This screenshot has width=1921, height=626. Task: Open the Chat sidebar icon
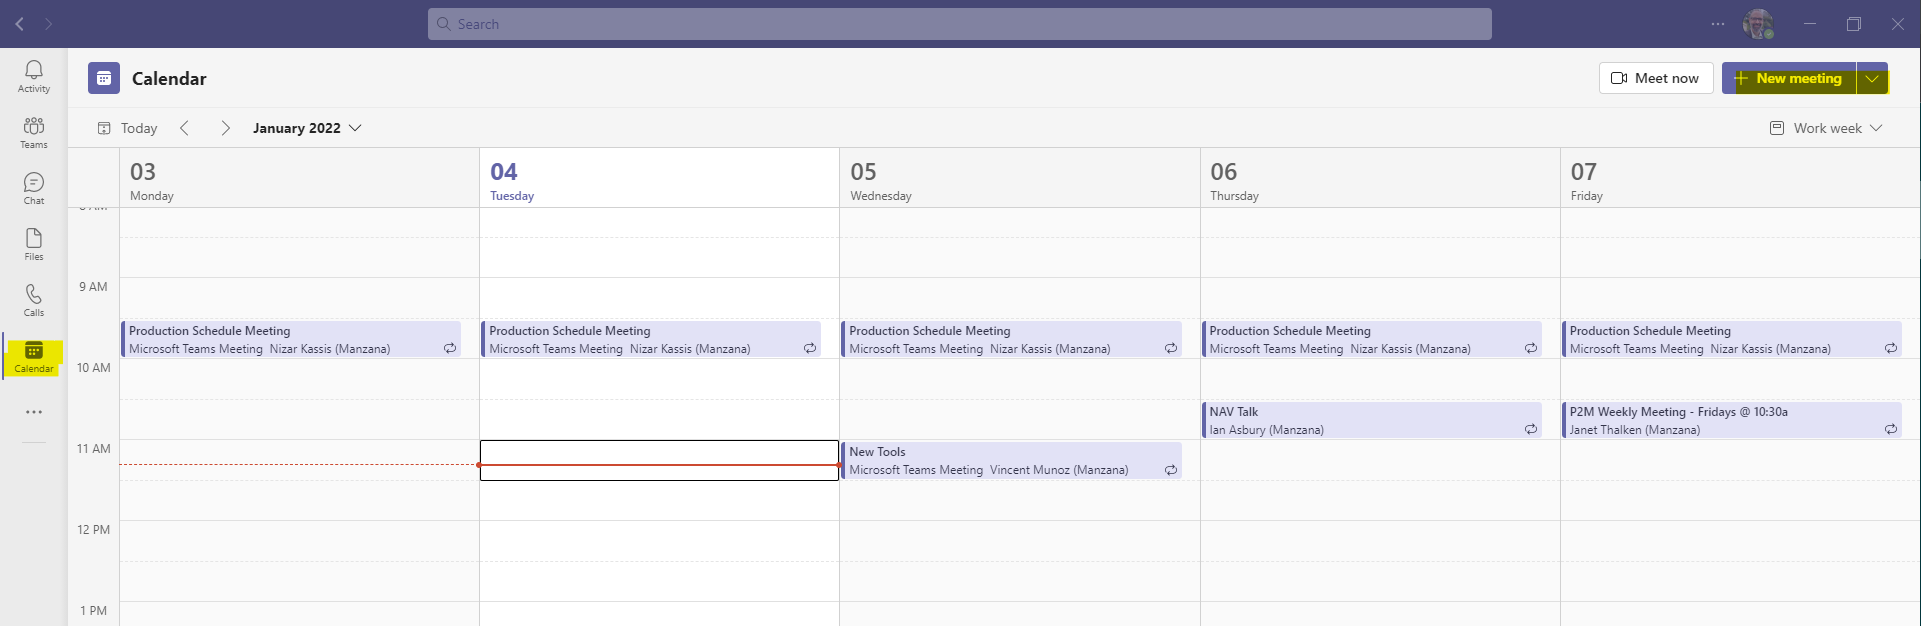click(34, 188)
